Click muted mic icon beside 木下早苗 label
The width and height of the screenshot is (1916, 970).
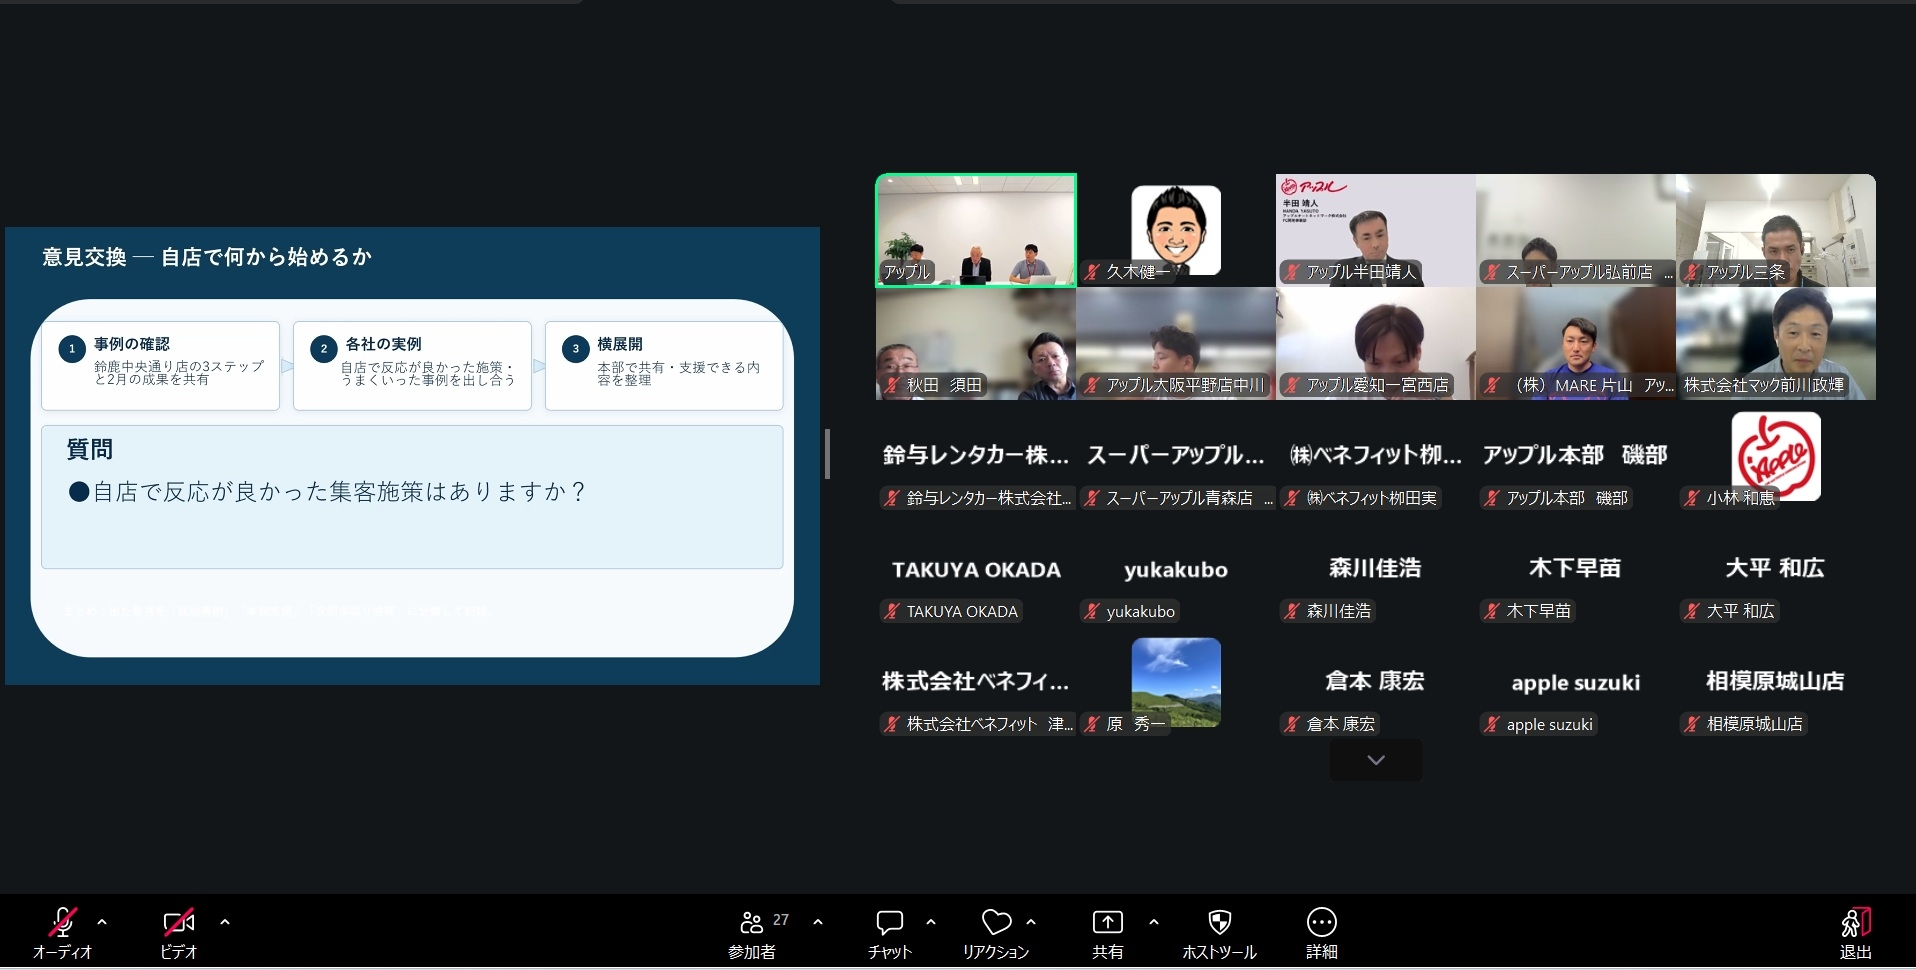tap(1492, 611)
